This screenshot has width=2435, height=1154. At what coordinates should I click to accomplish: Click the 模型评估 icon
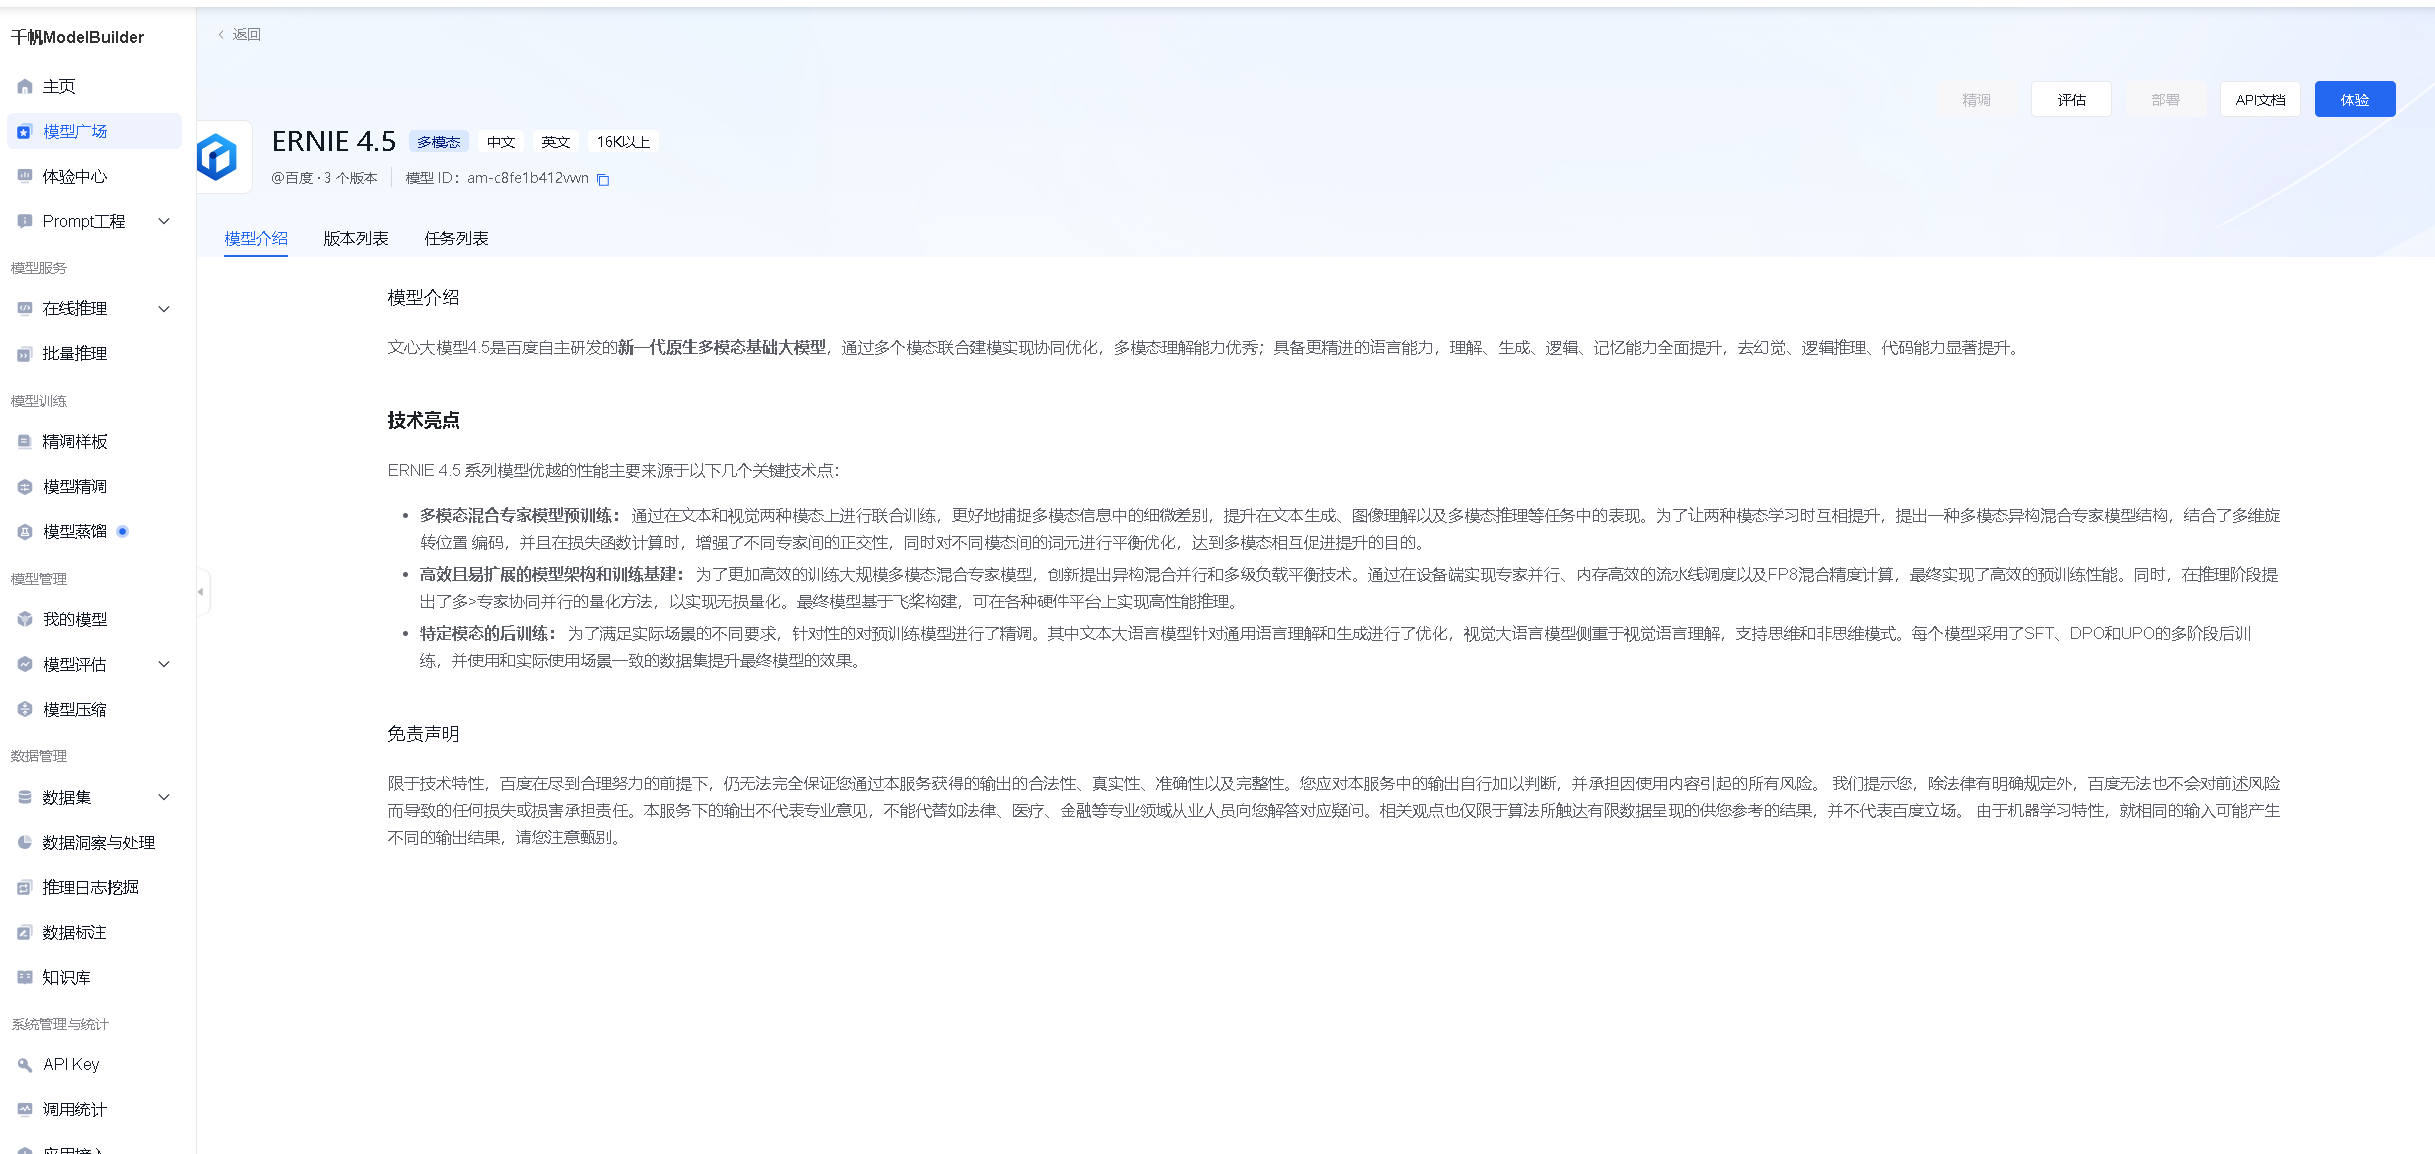tap(25, 665)
